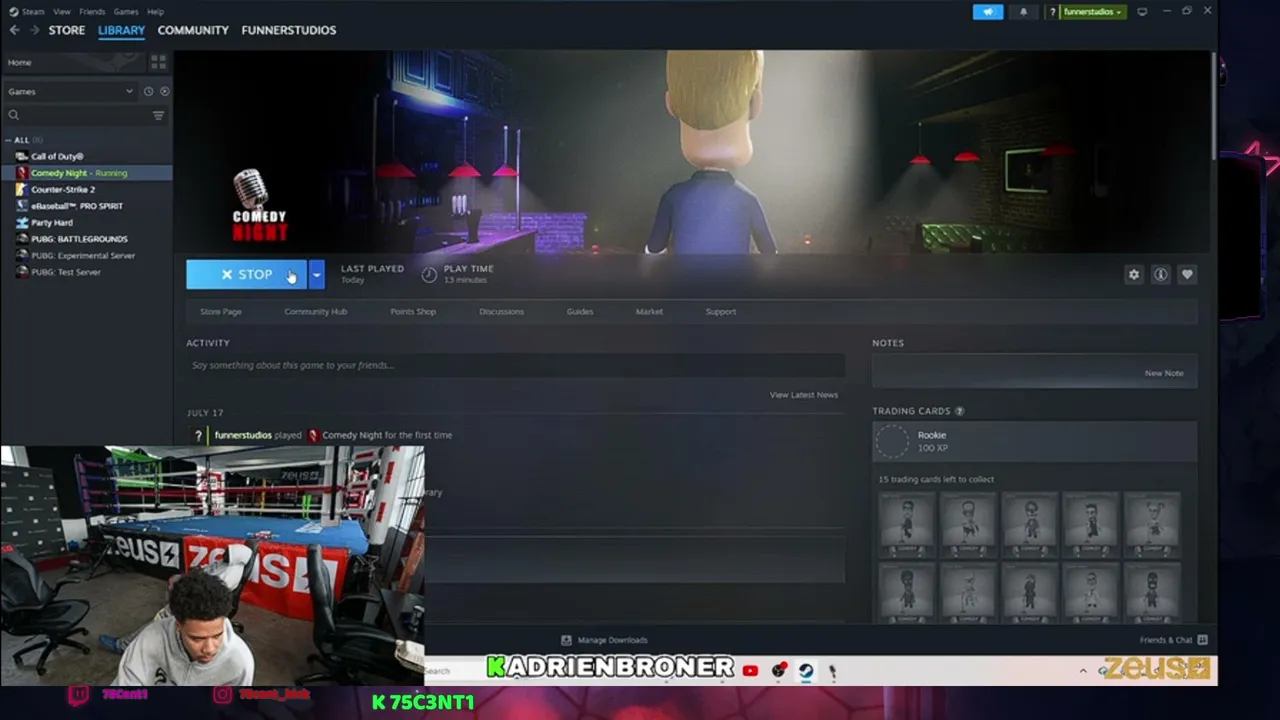Open the Games menu

pyautogui.click(x=126, y=12)
